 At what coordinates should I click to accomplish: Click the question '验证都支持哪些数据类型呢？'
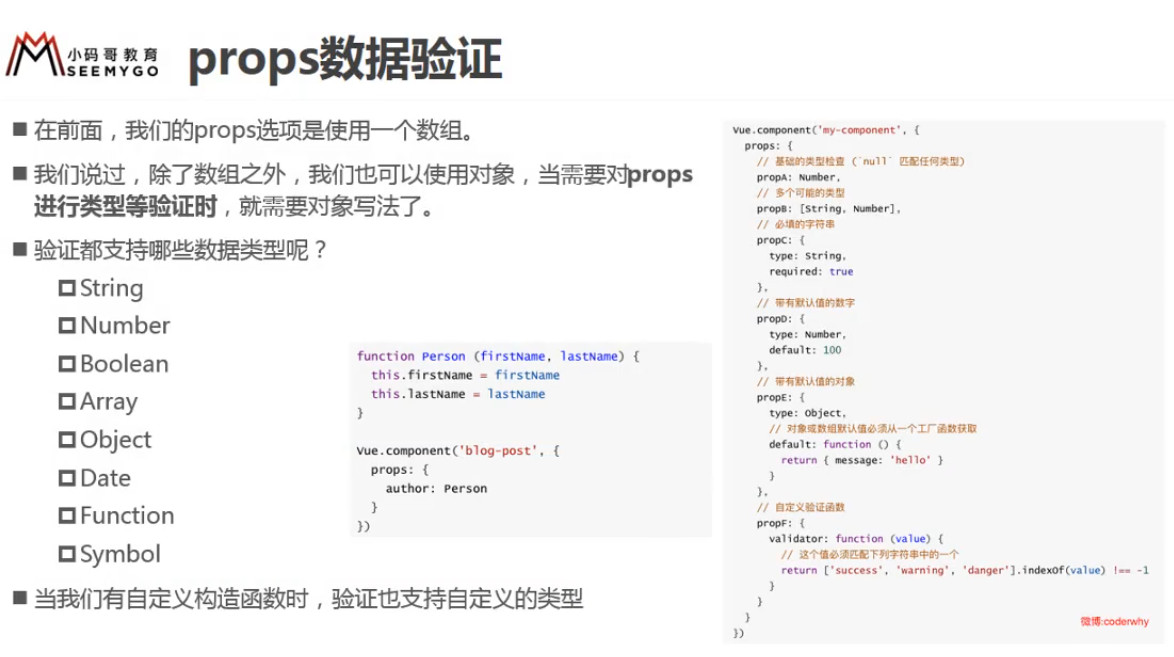pyautogui.click(x=180, y=249)
